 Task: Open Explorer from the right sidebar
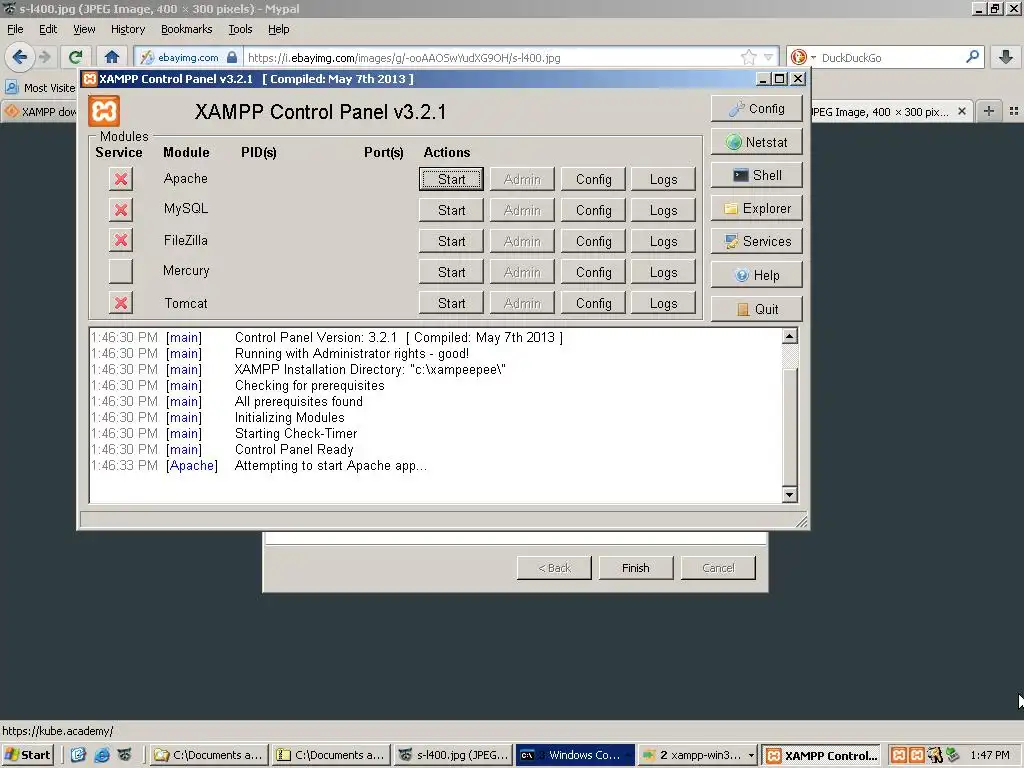(x=756, y=208)
